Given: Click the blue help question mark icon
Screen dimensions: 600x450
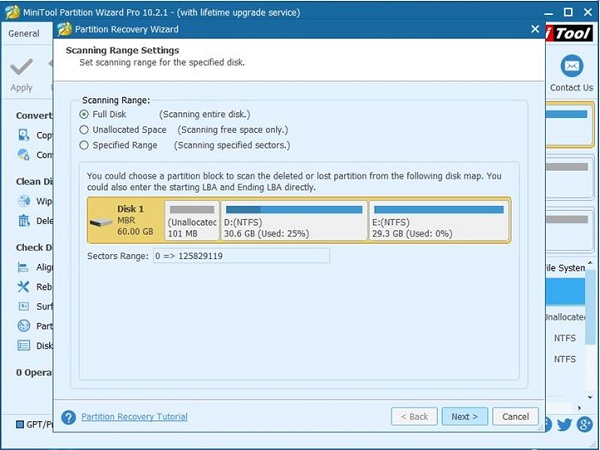Looking at the screenshot, I should point(68,417).
